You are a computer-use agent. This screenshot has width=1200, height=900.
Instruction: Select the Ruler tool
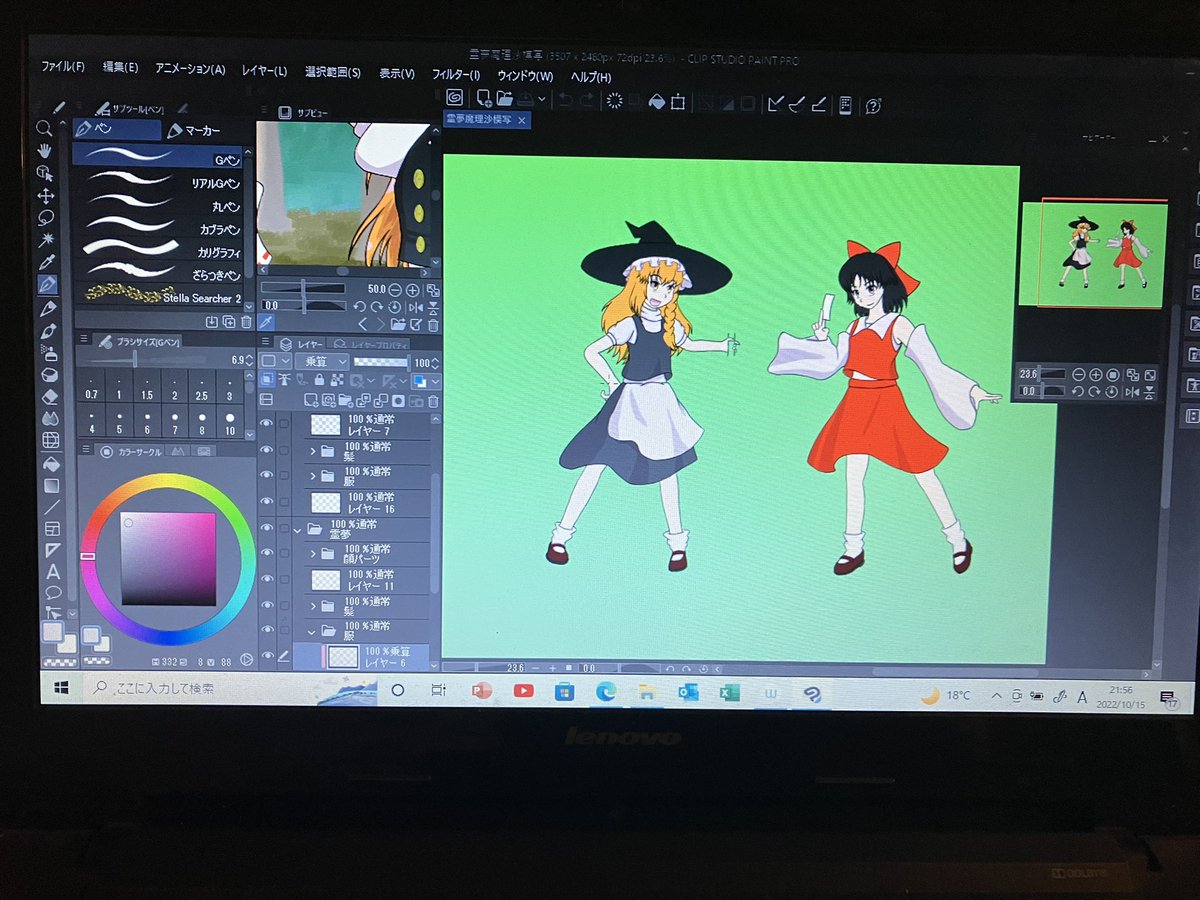click(x=52, y=549)
